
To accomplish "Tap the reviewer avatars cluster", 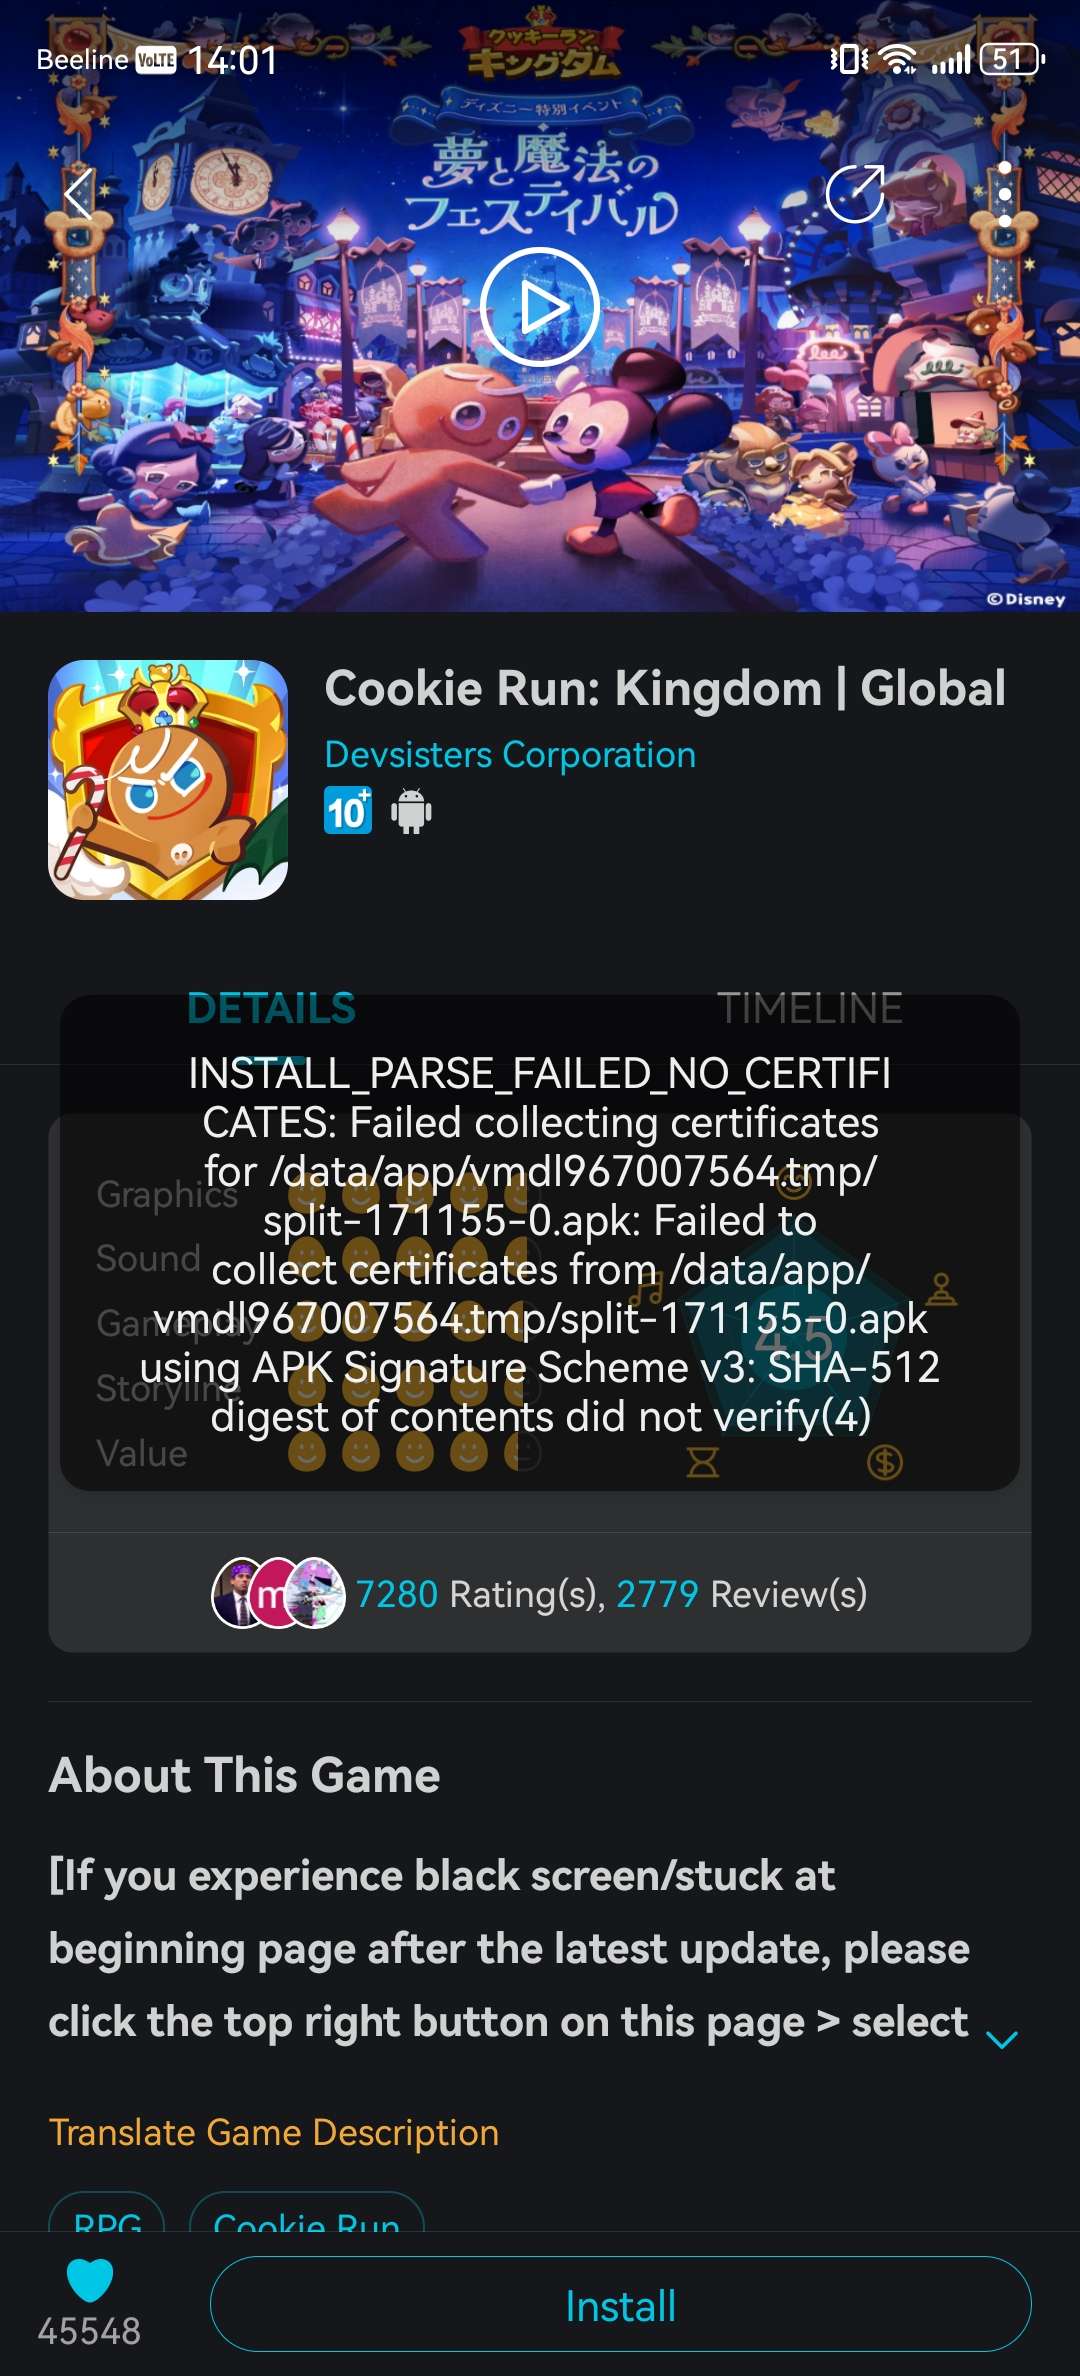I will point(279,1593).
